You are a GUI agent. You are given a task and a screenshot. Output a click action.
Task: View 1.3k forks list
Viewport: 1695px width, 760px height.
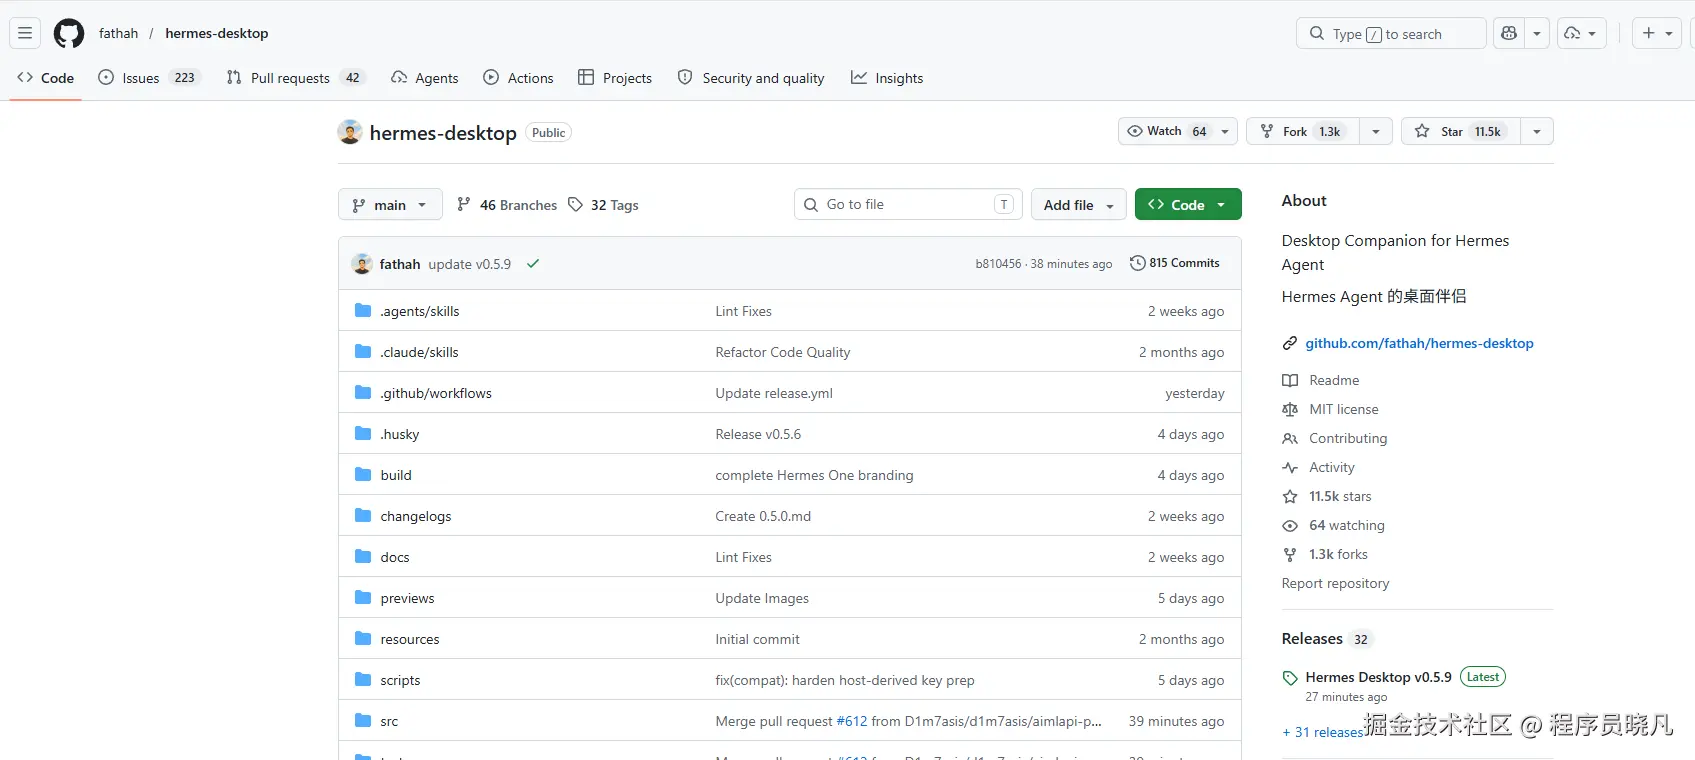pyautogui.click(x=1338, y=554)
